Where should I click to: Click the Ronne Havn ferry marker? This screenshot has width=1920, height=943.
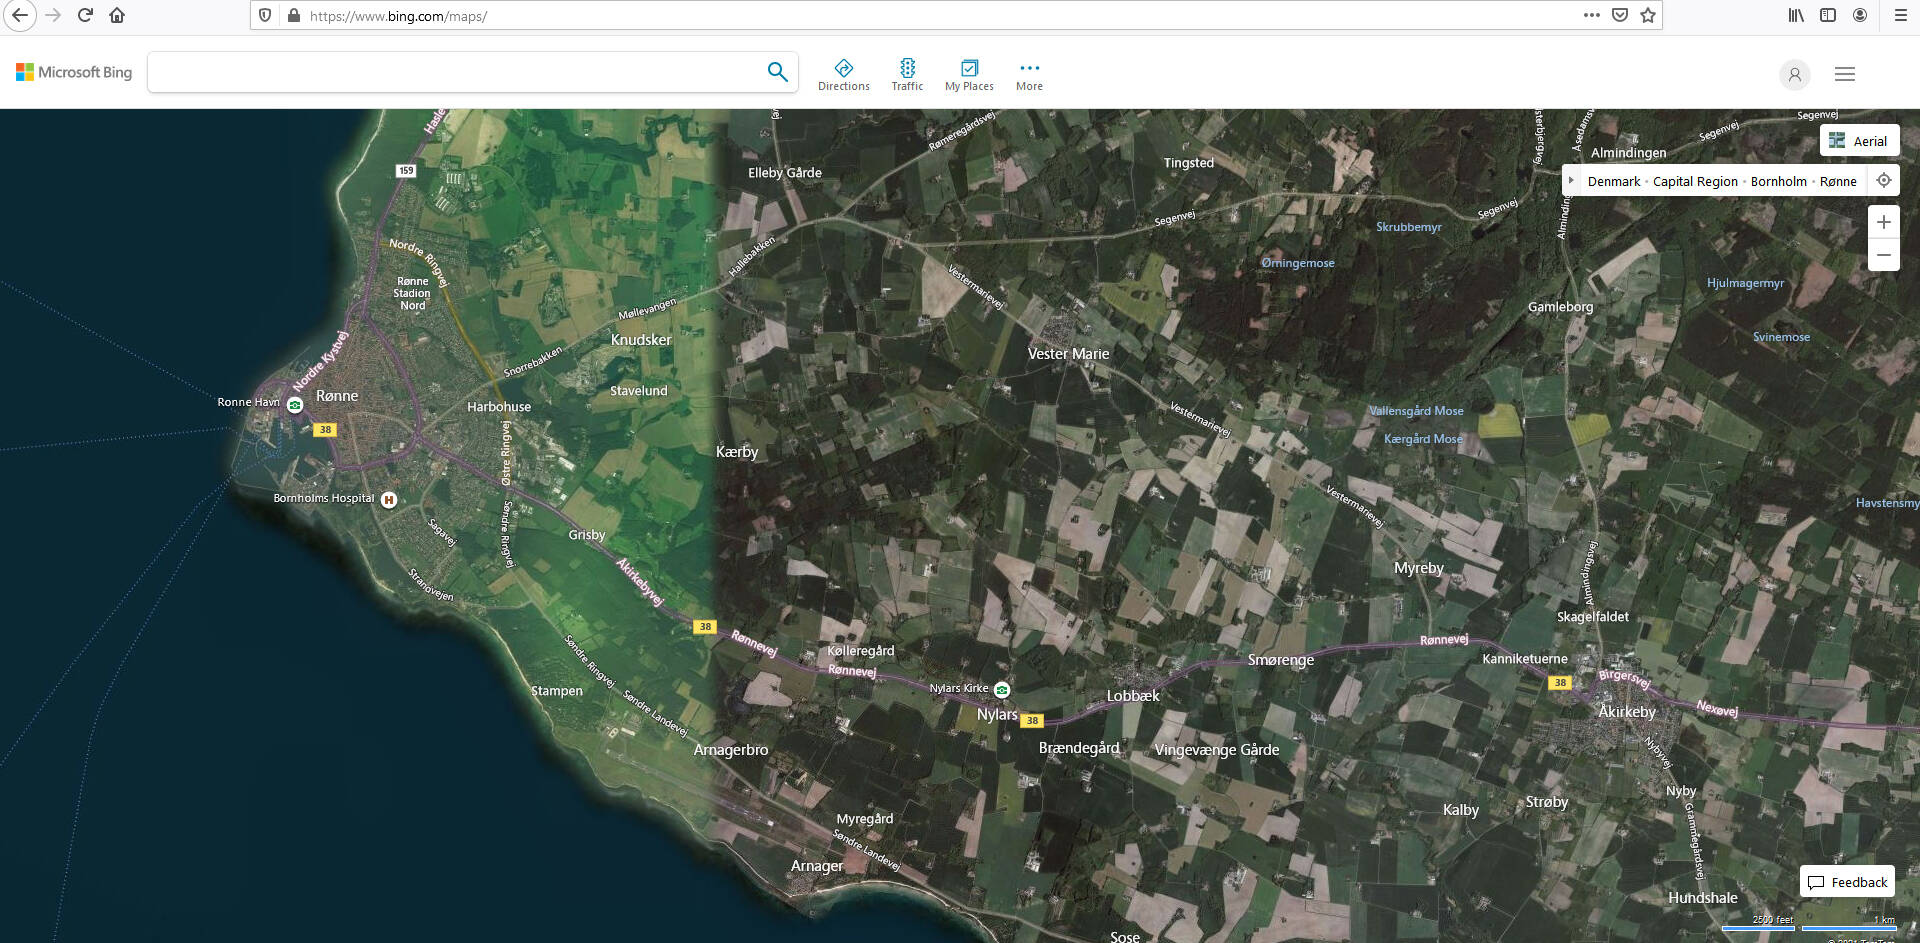coord(295,405)
